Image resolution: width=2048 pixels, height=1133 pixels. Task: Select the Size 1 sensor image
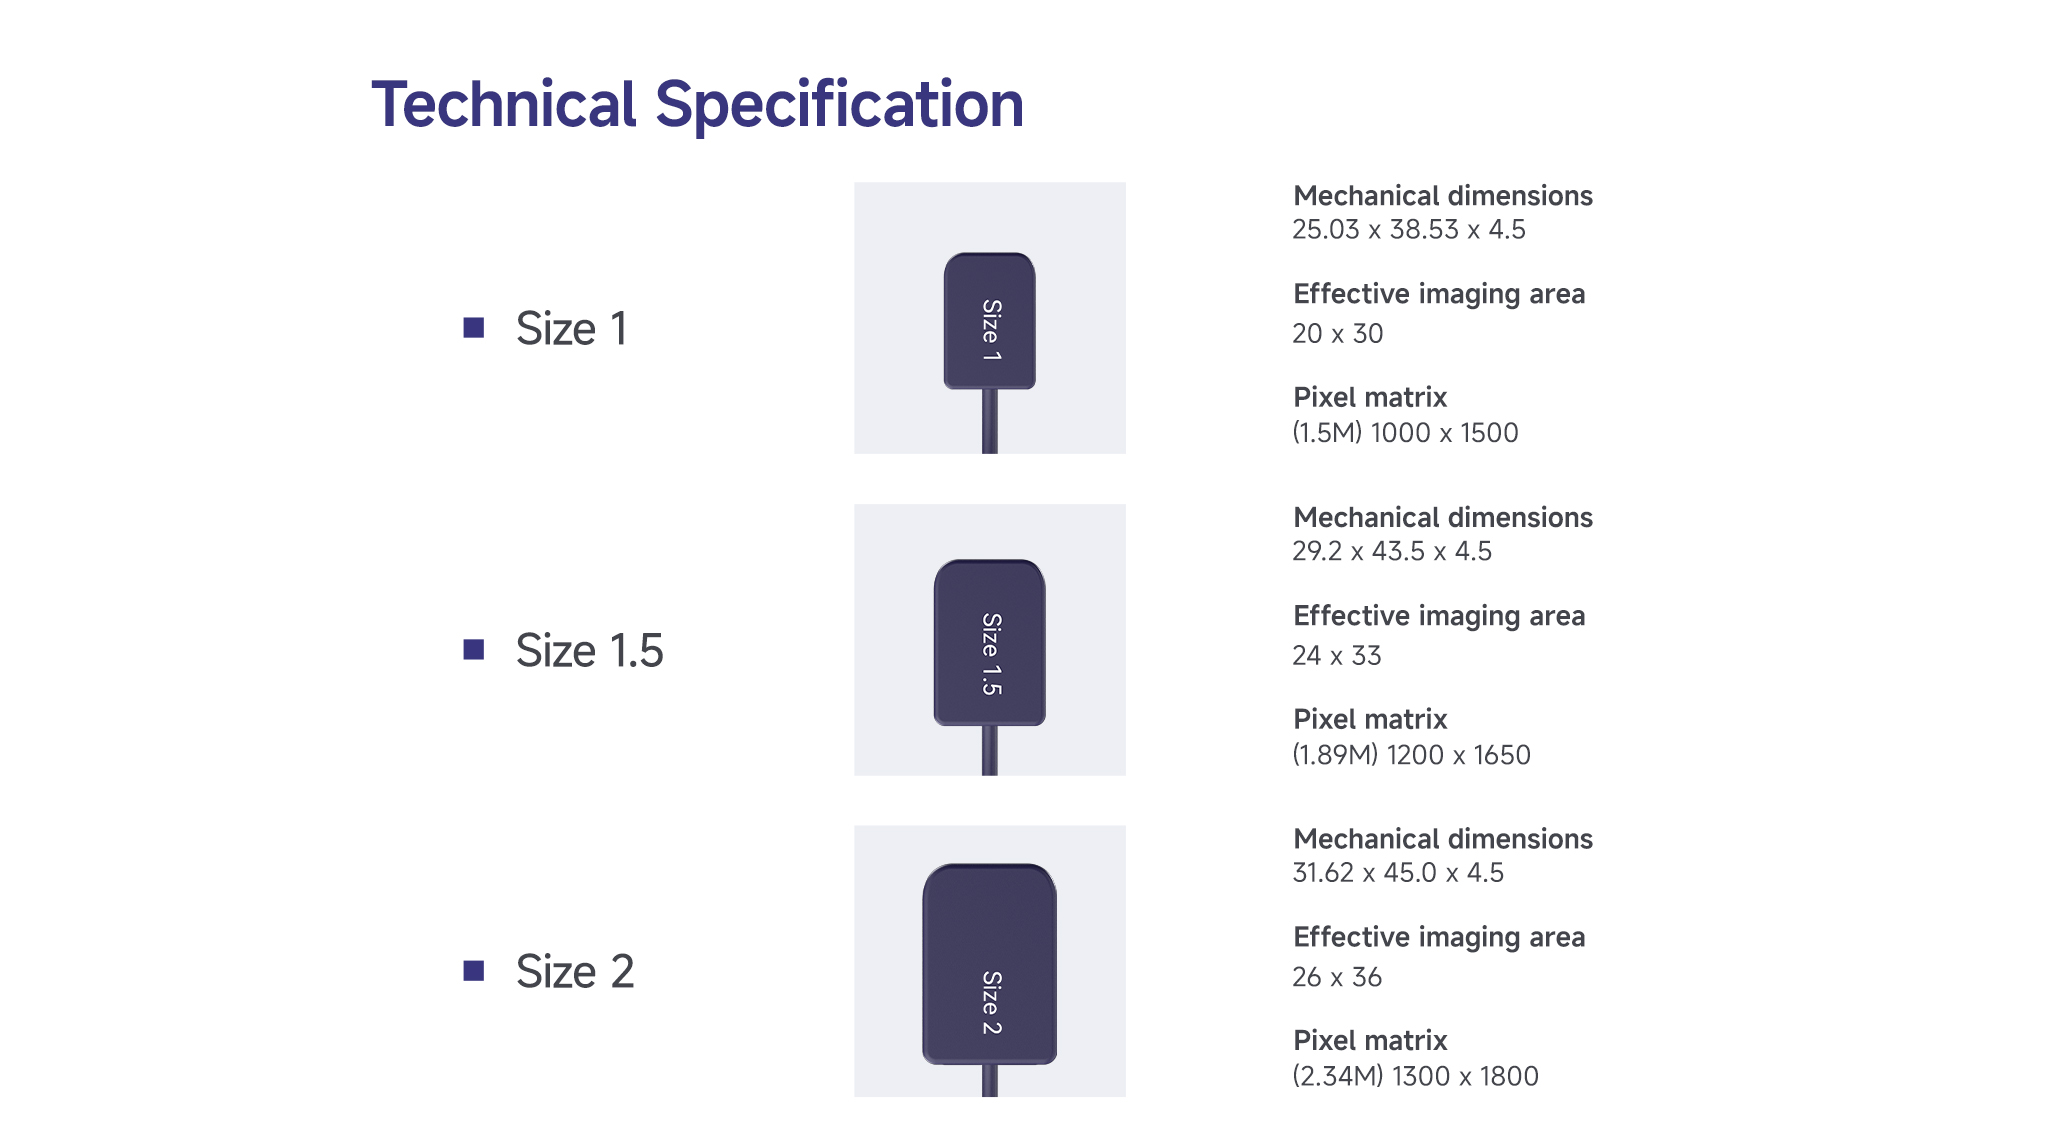coord(989,318)
